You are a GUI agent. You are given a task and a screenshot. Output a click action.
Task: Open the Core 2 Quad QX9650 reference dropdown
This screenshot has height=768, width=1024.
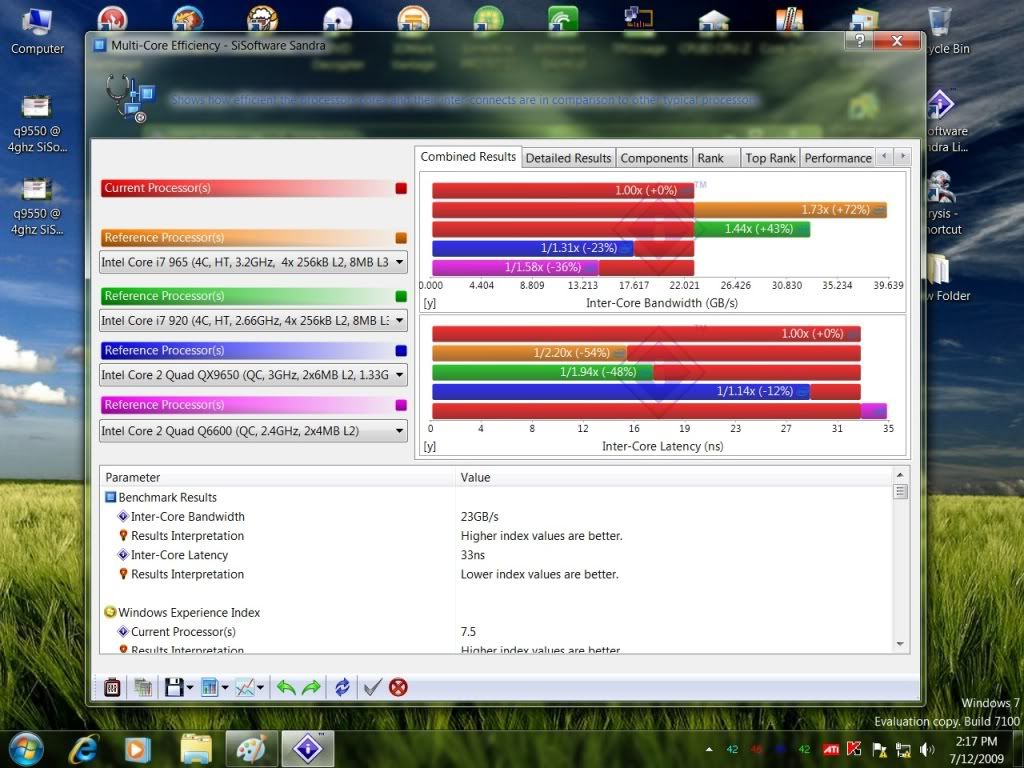tap(253, 375)
